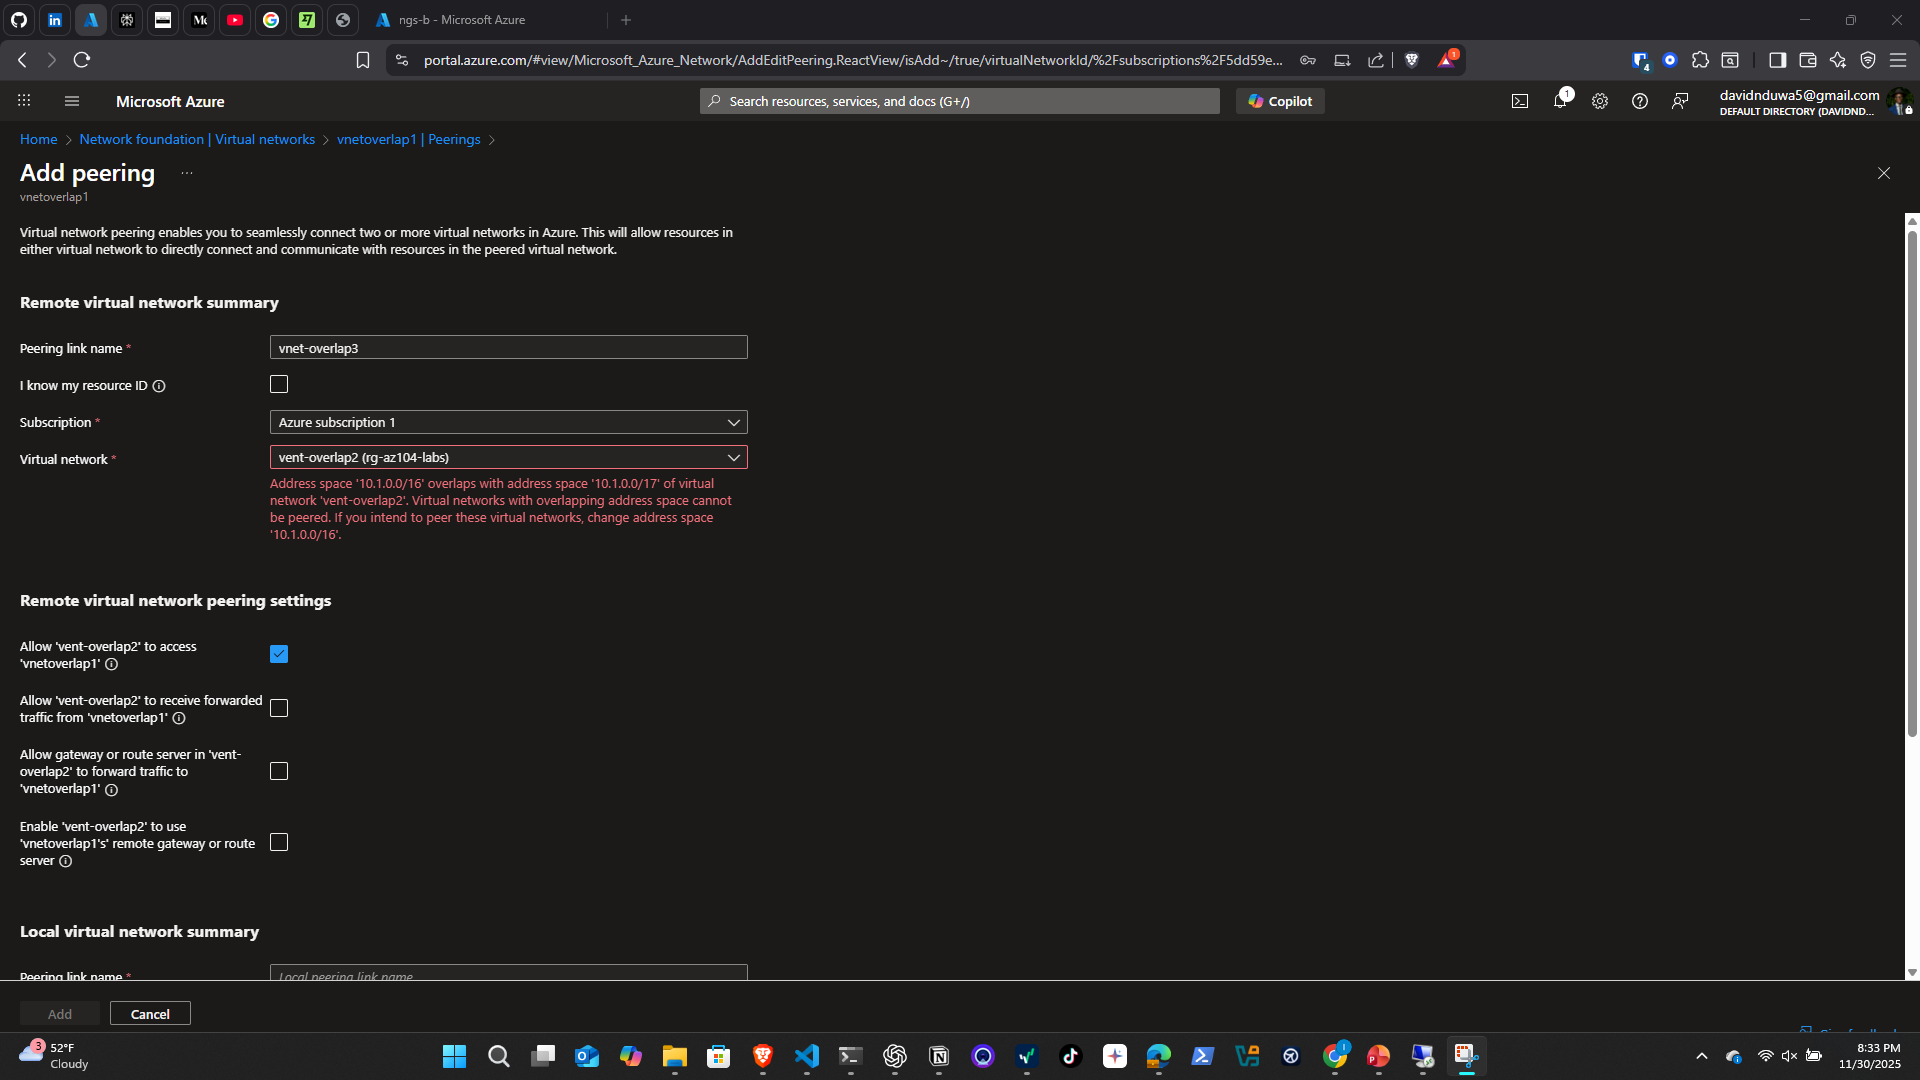Uncheck allow vent-overlap2 to access vnetoverlap1
This screenshot has height=1080, width=1920.
[279, 654]
